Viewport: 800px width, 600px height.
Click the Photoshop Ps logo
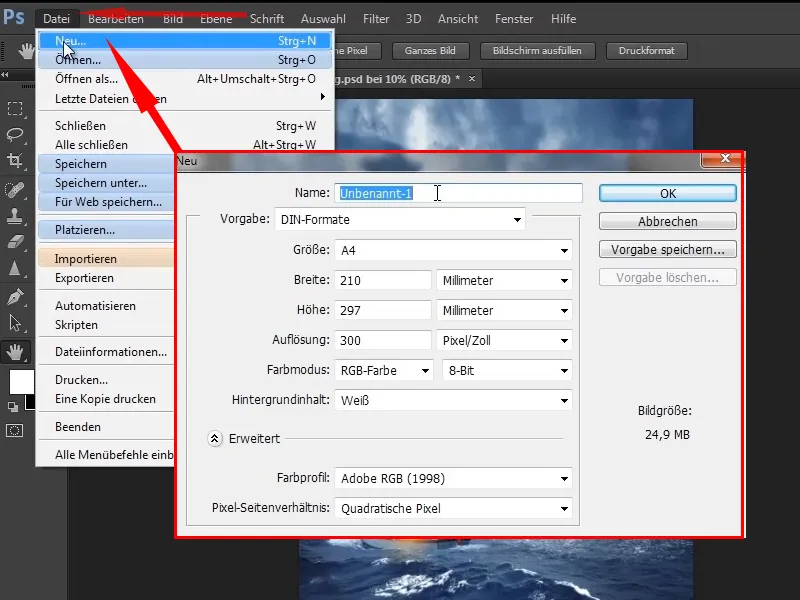click(x=13, y=17)
